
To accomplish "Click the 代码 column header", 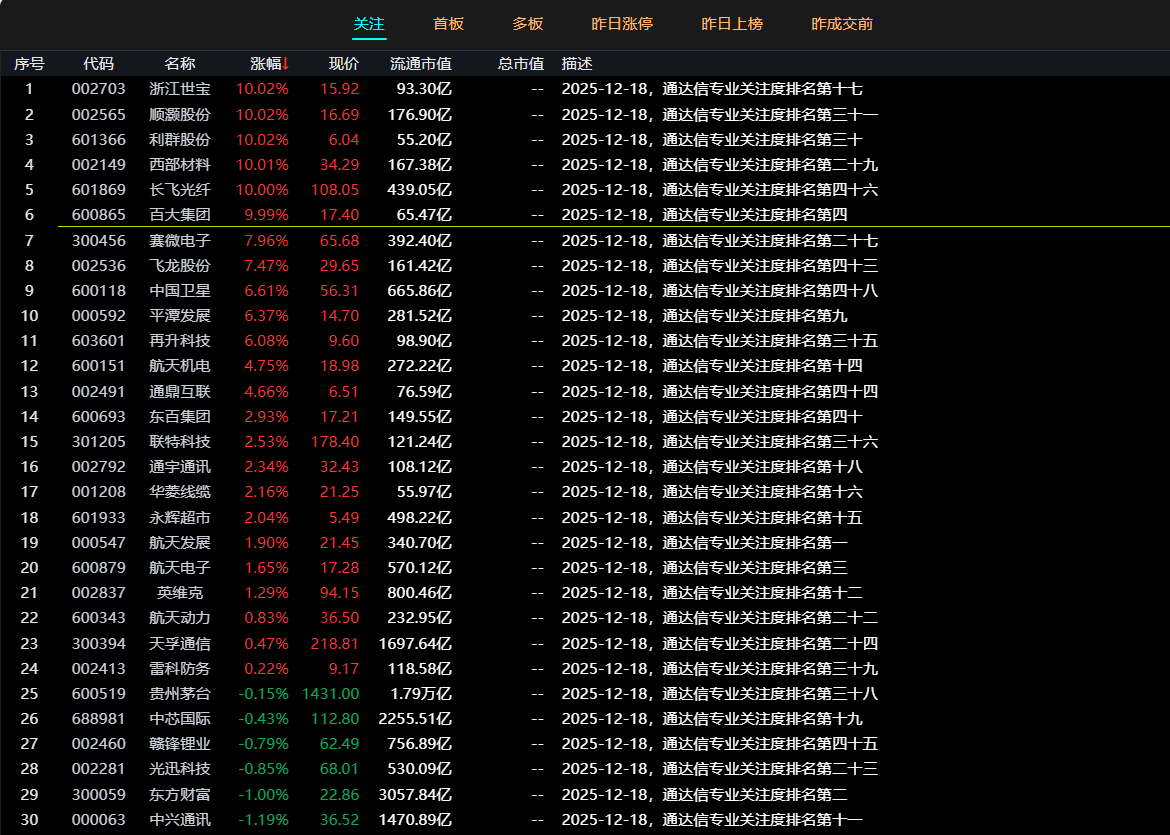I will click(99, 64).
